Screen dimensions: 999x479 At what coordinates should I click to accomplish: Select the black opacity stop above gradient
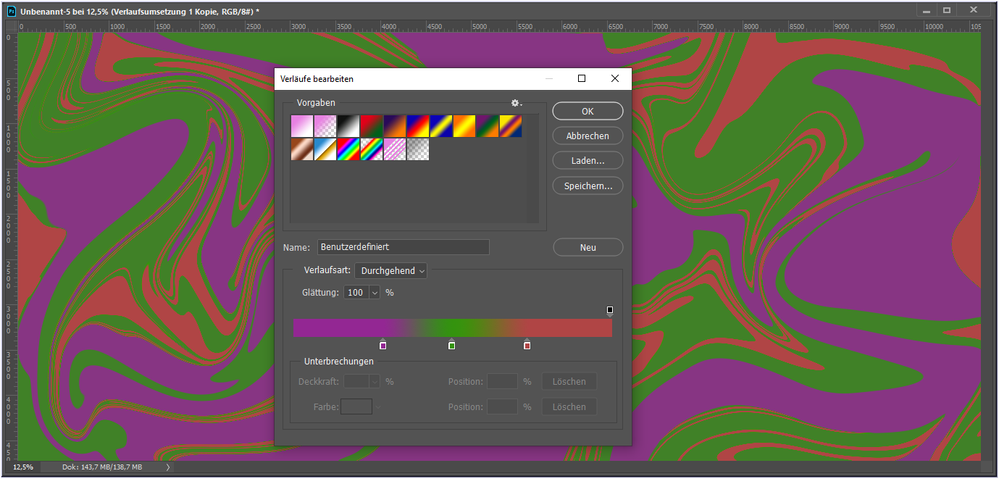click(610, 311)
